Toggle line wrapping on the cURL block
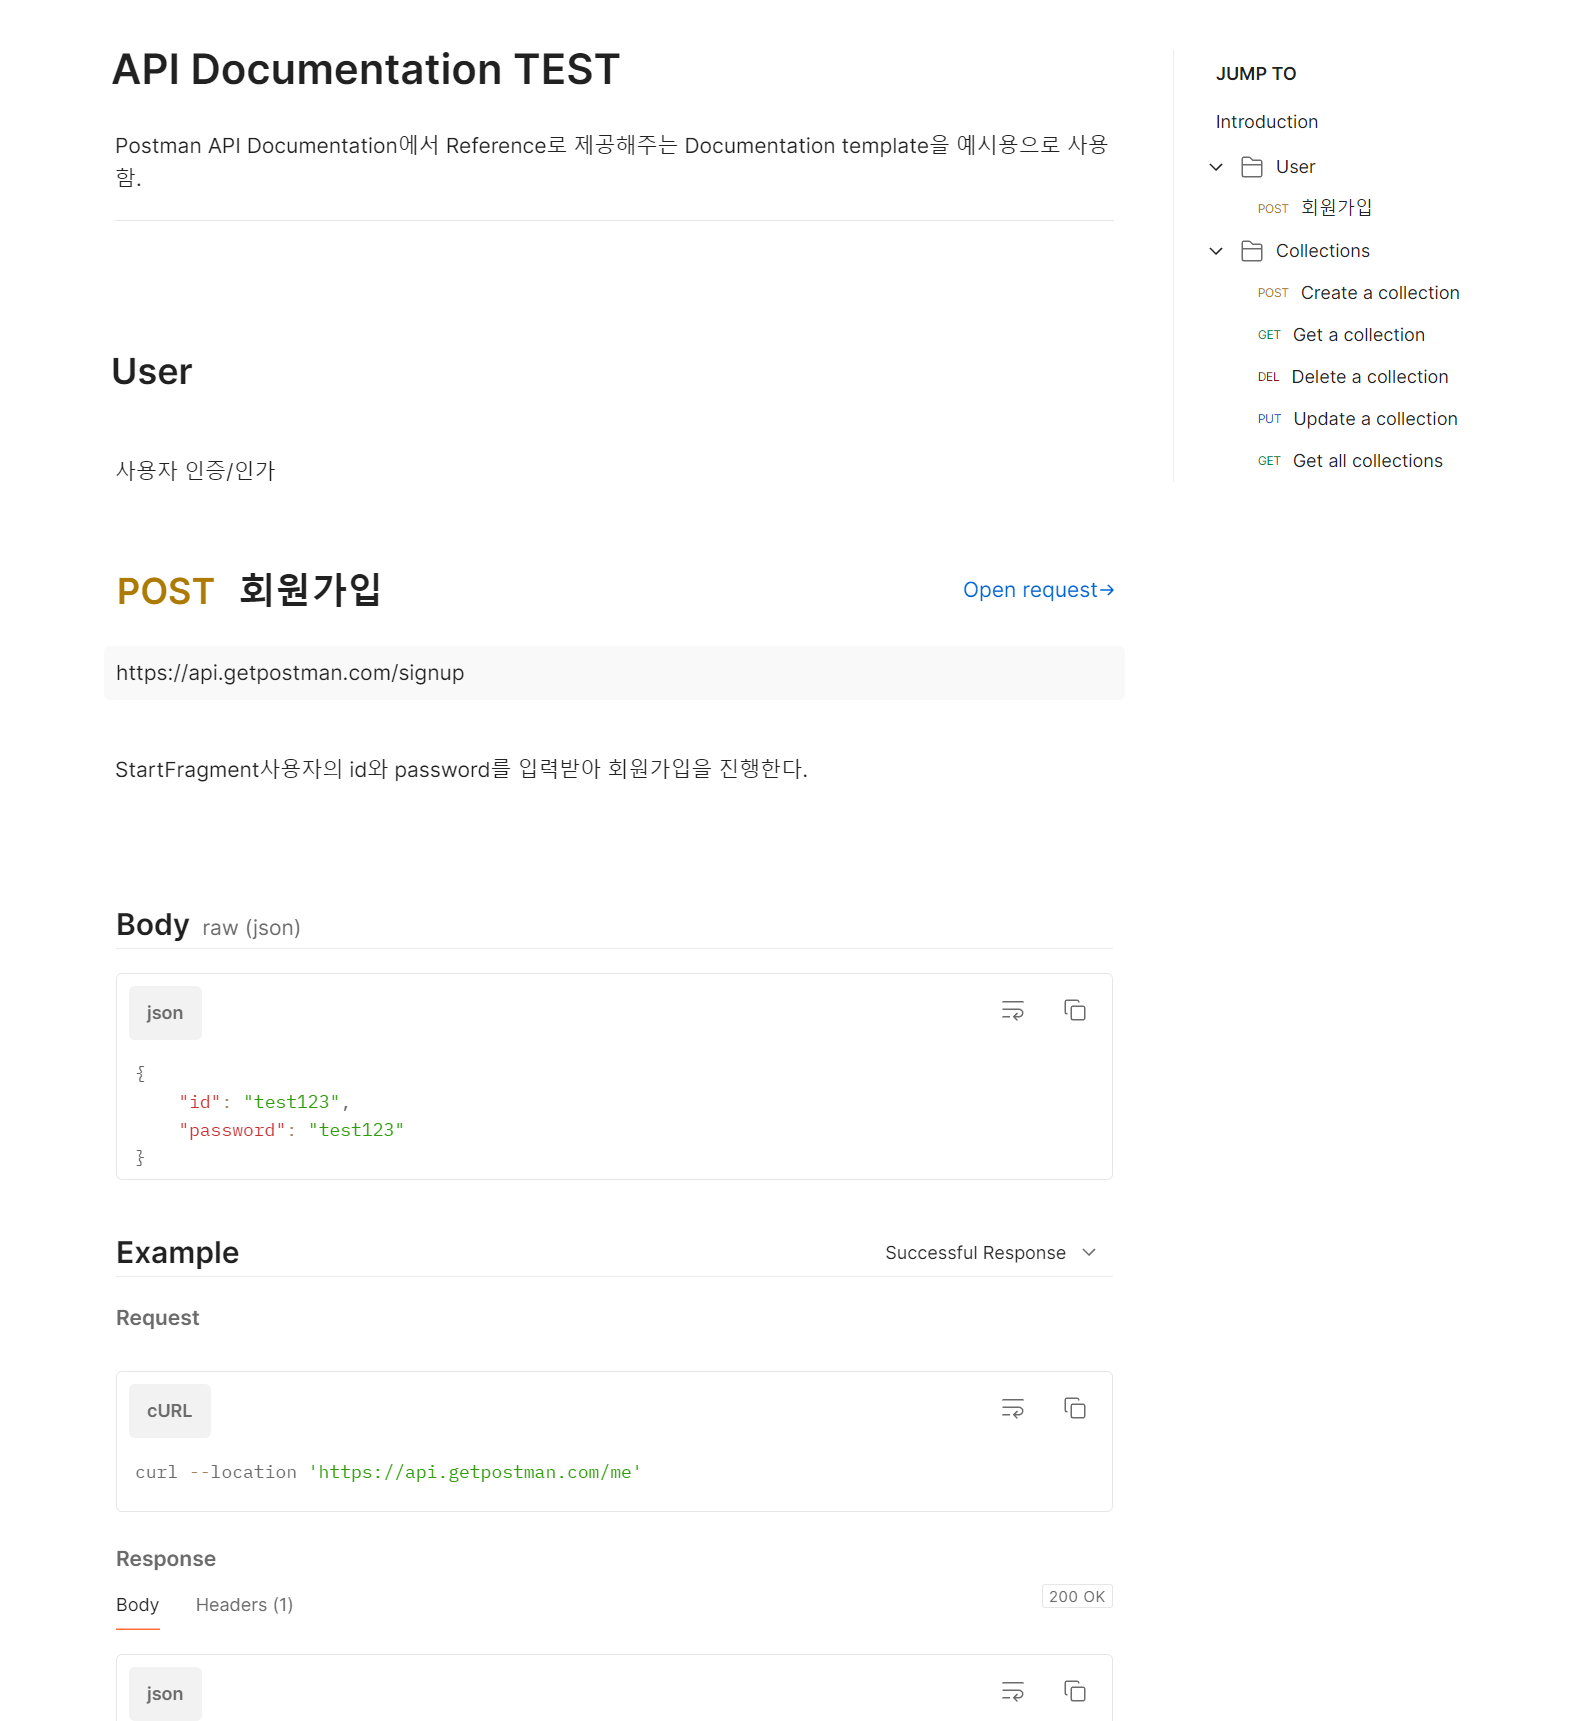The width and height of the screenshot is (1581, 1721). point(1012,1408)
